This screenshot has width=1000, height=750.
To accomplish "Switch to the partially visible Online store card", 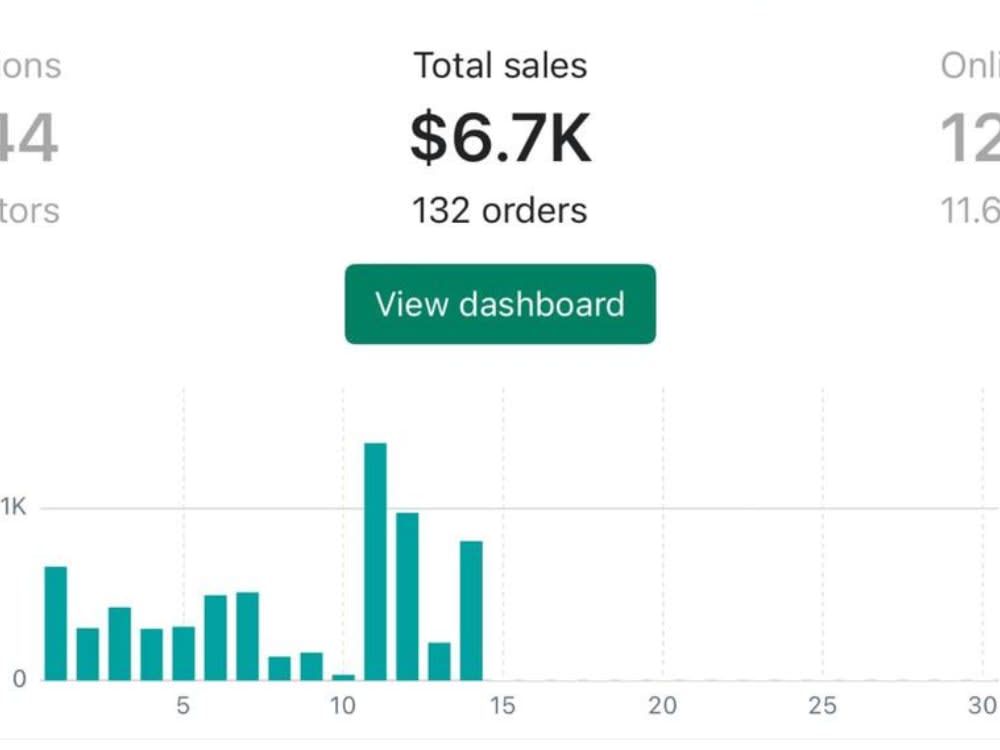I will point(969,137).
